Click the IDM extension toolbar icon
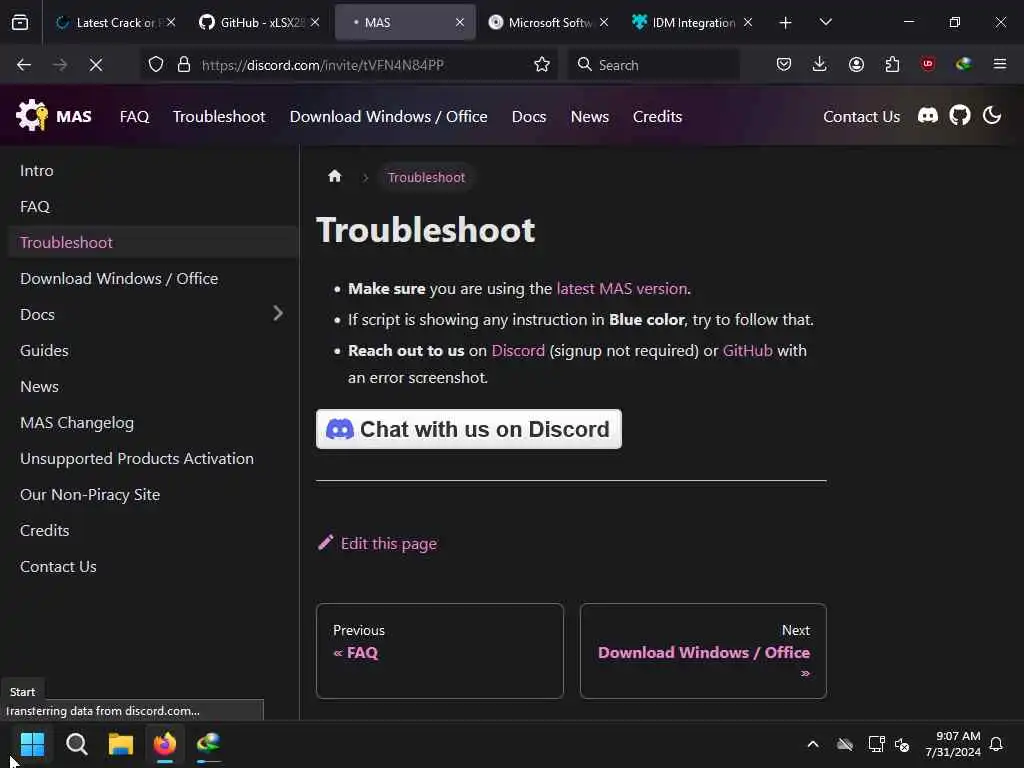Image resolution: width=1024 pixels, height=768 pixels. tap(963, 64)
